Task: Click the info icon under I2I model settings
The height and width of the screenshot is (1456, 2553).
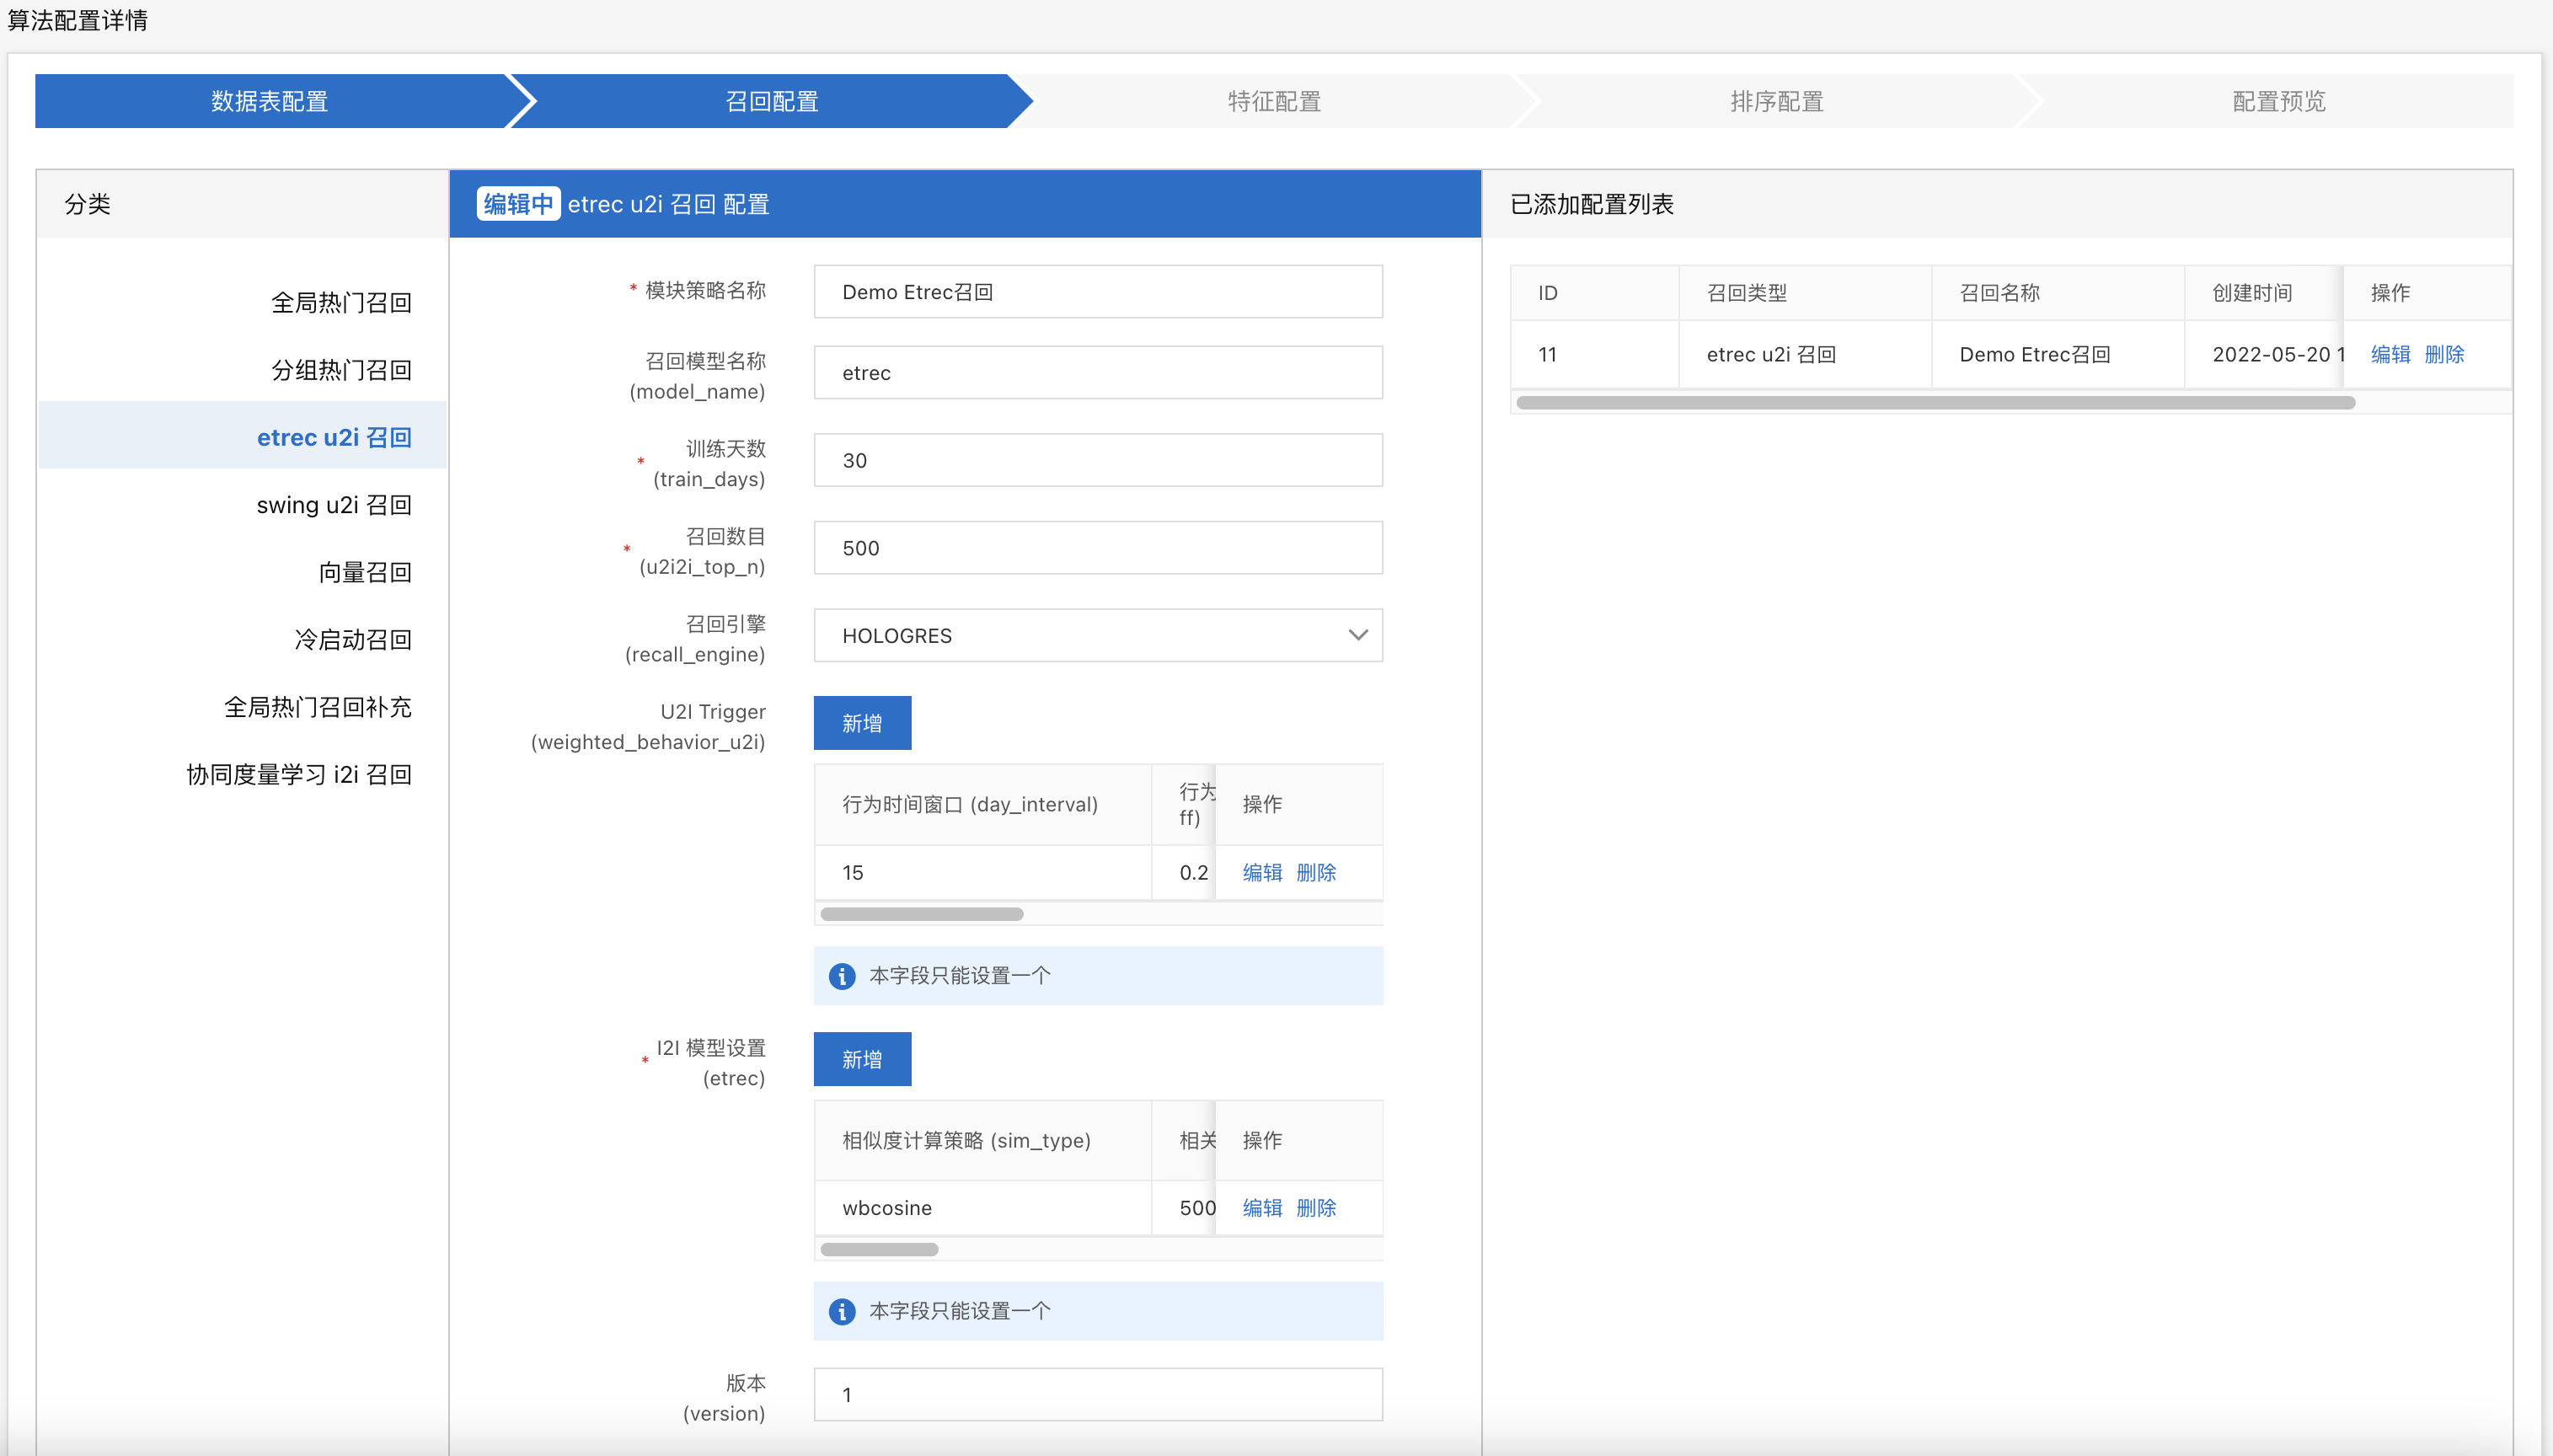Action: point(842,1312)
